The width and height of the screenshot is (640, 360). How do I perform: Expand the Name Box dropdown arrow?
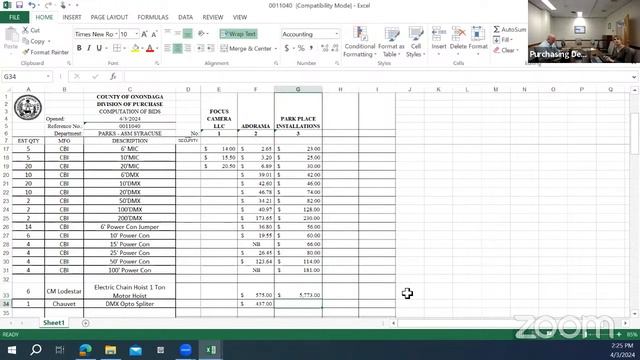(x=48, y=76)
